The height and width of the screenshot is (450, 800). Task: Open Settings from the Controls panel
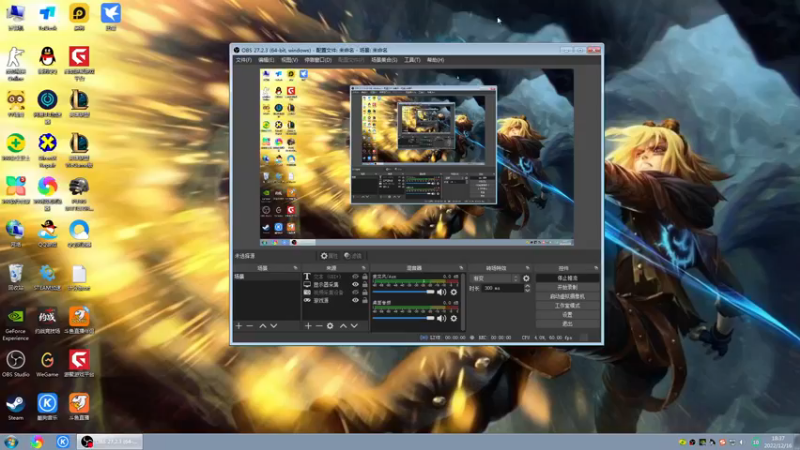click(567, 315)
